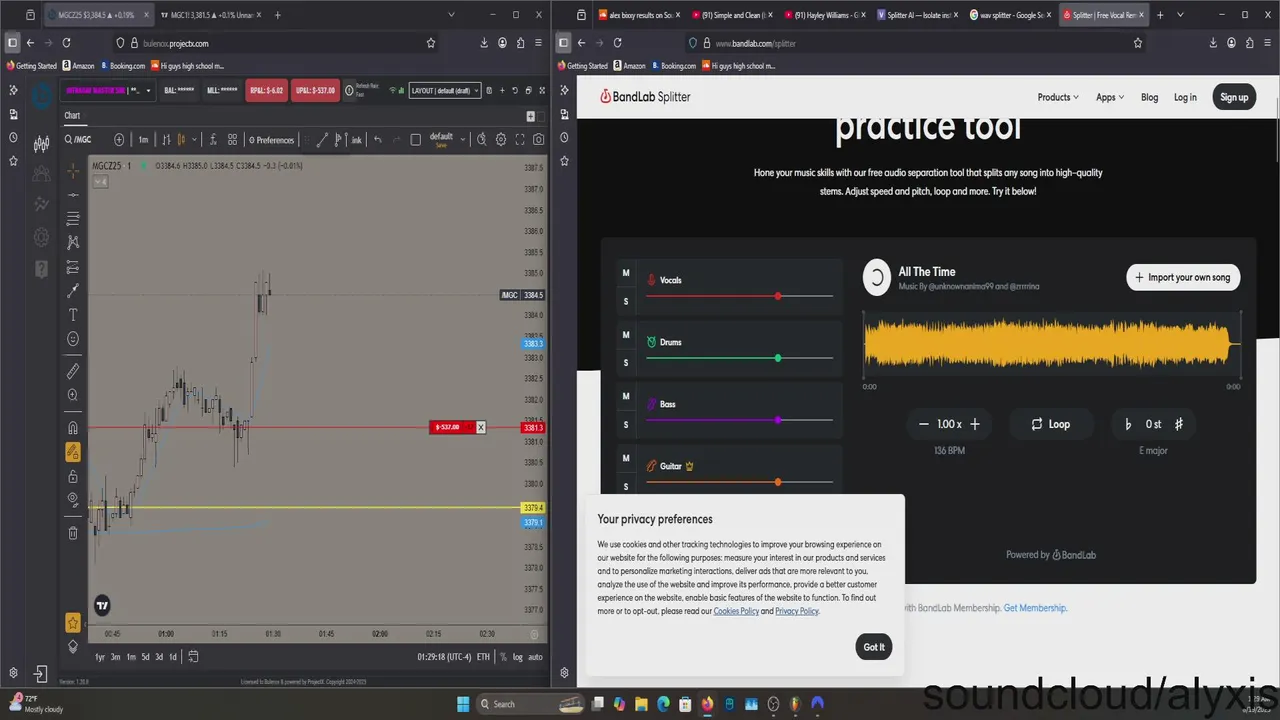
Task: Open the Cookies Policy link
Action: coord(736,611)
